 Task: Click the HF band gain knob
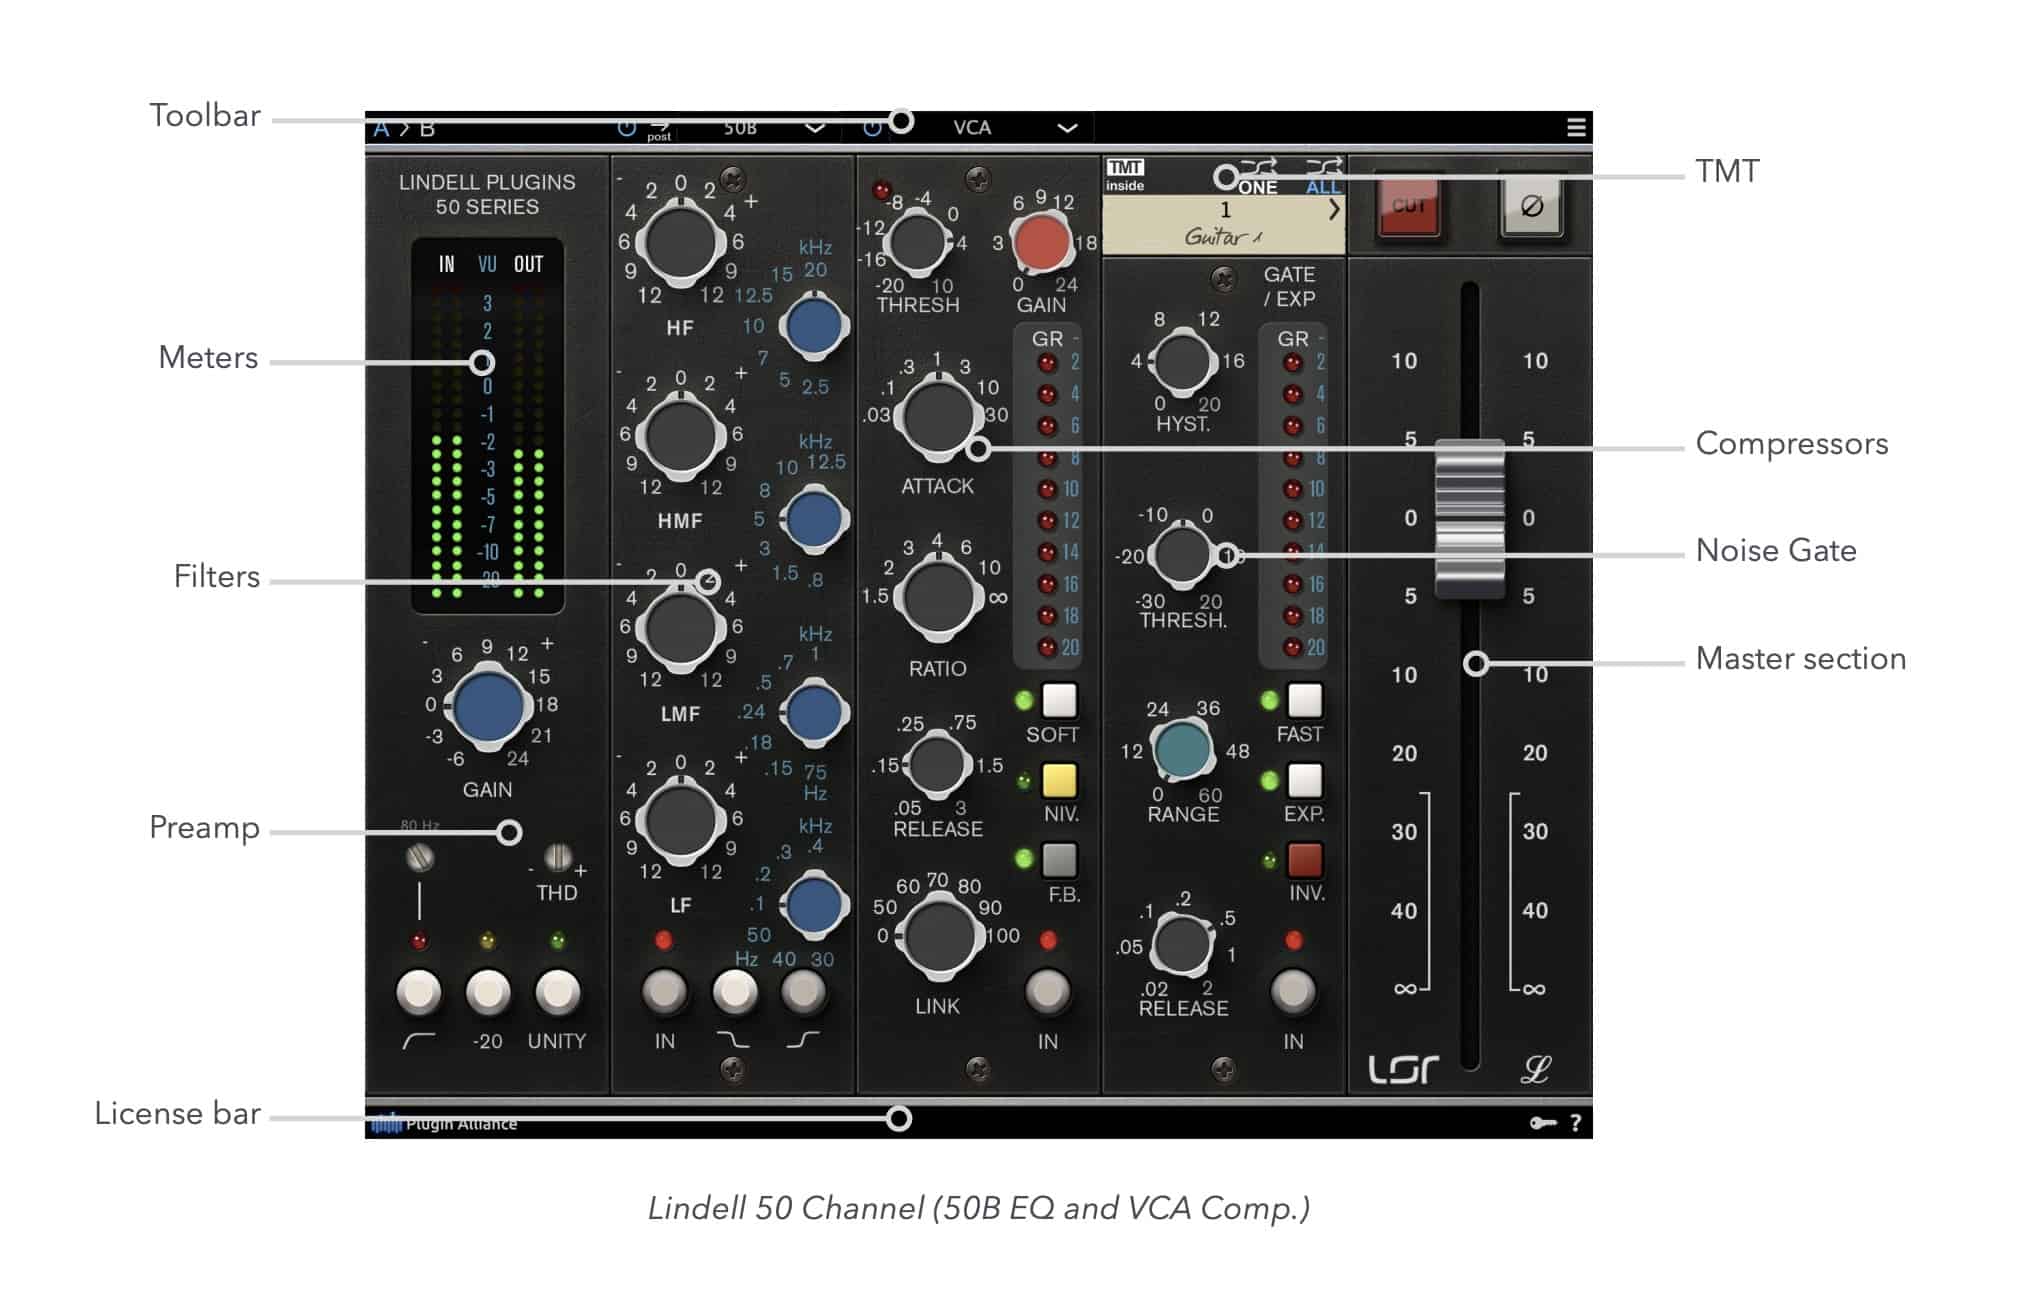(x=681, y=243)
